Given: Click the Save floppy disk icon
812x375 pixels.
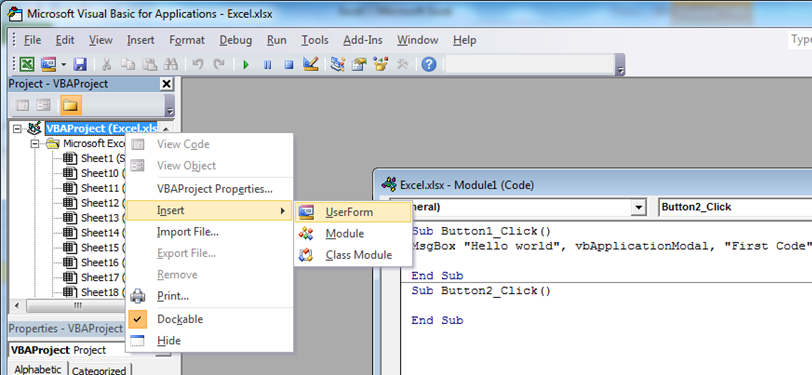Looking at the screenshot, I should [80, 65].
